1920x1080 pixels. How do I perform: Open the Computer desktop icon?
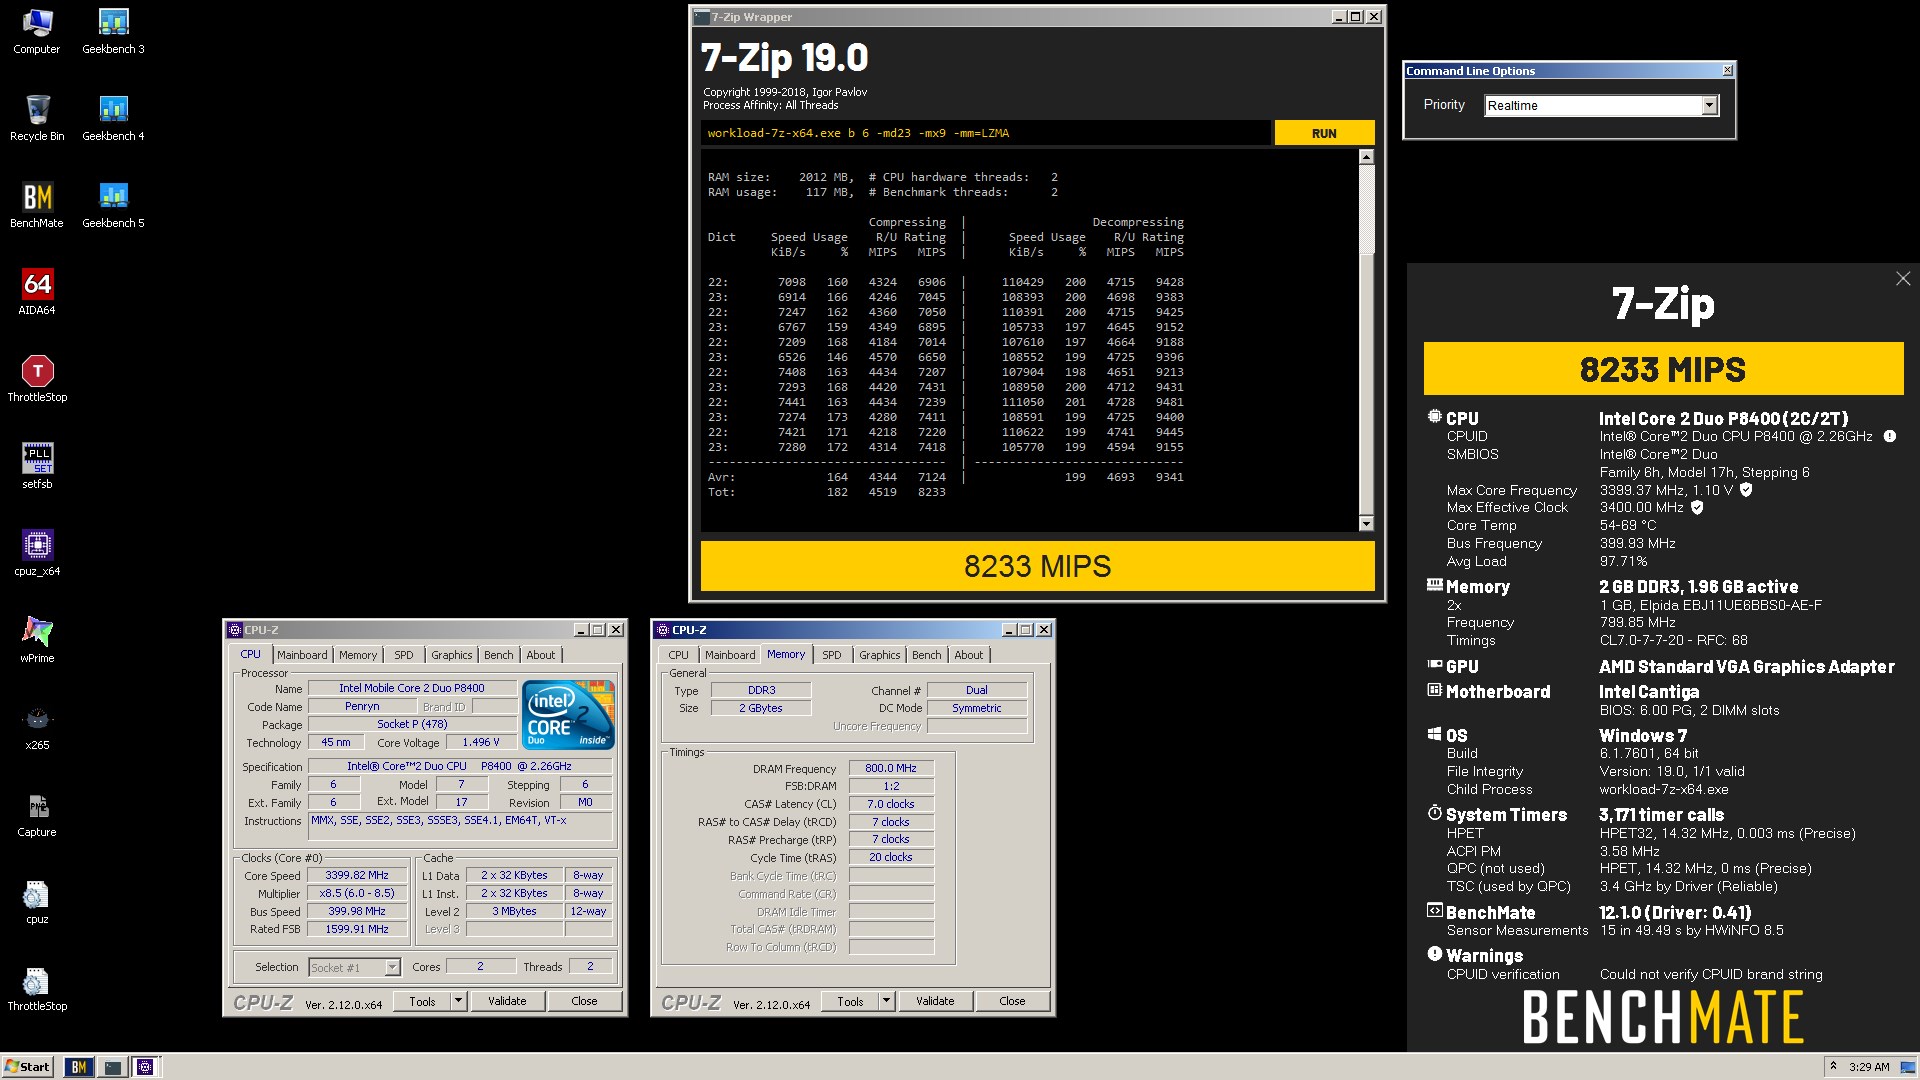pyautogui.click(x=37, y=31)
